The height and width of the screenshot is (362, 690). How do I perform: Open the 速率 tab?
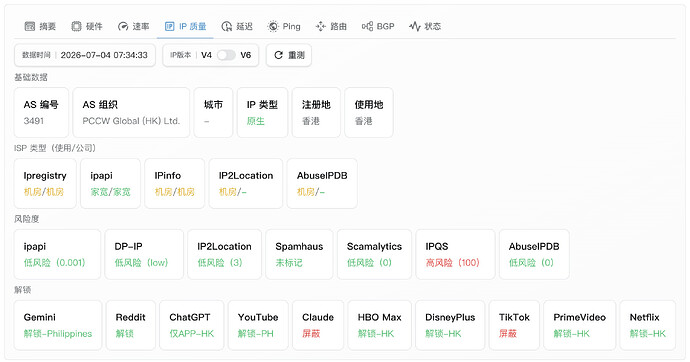click(x=133, y=26)
